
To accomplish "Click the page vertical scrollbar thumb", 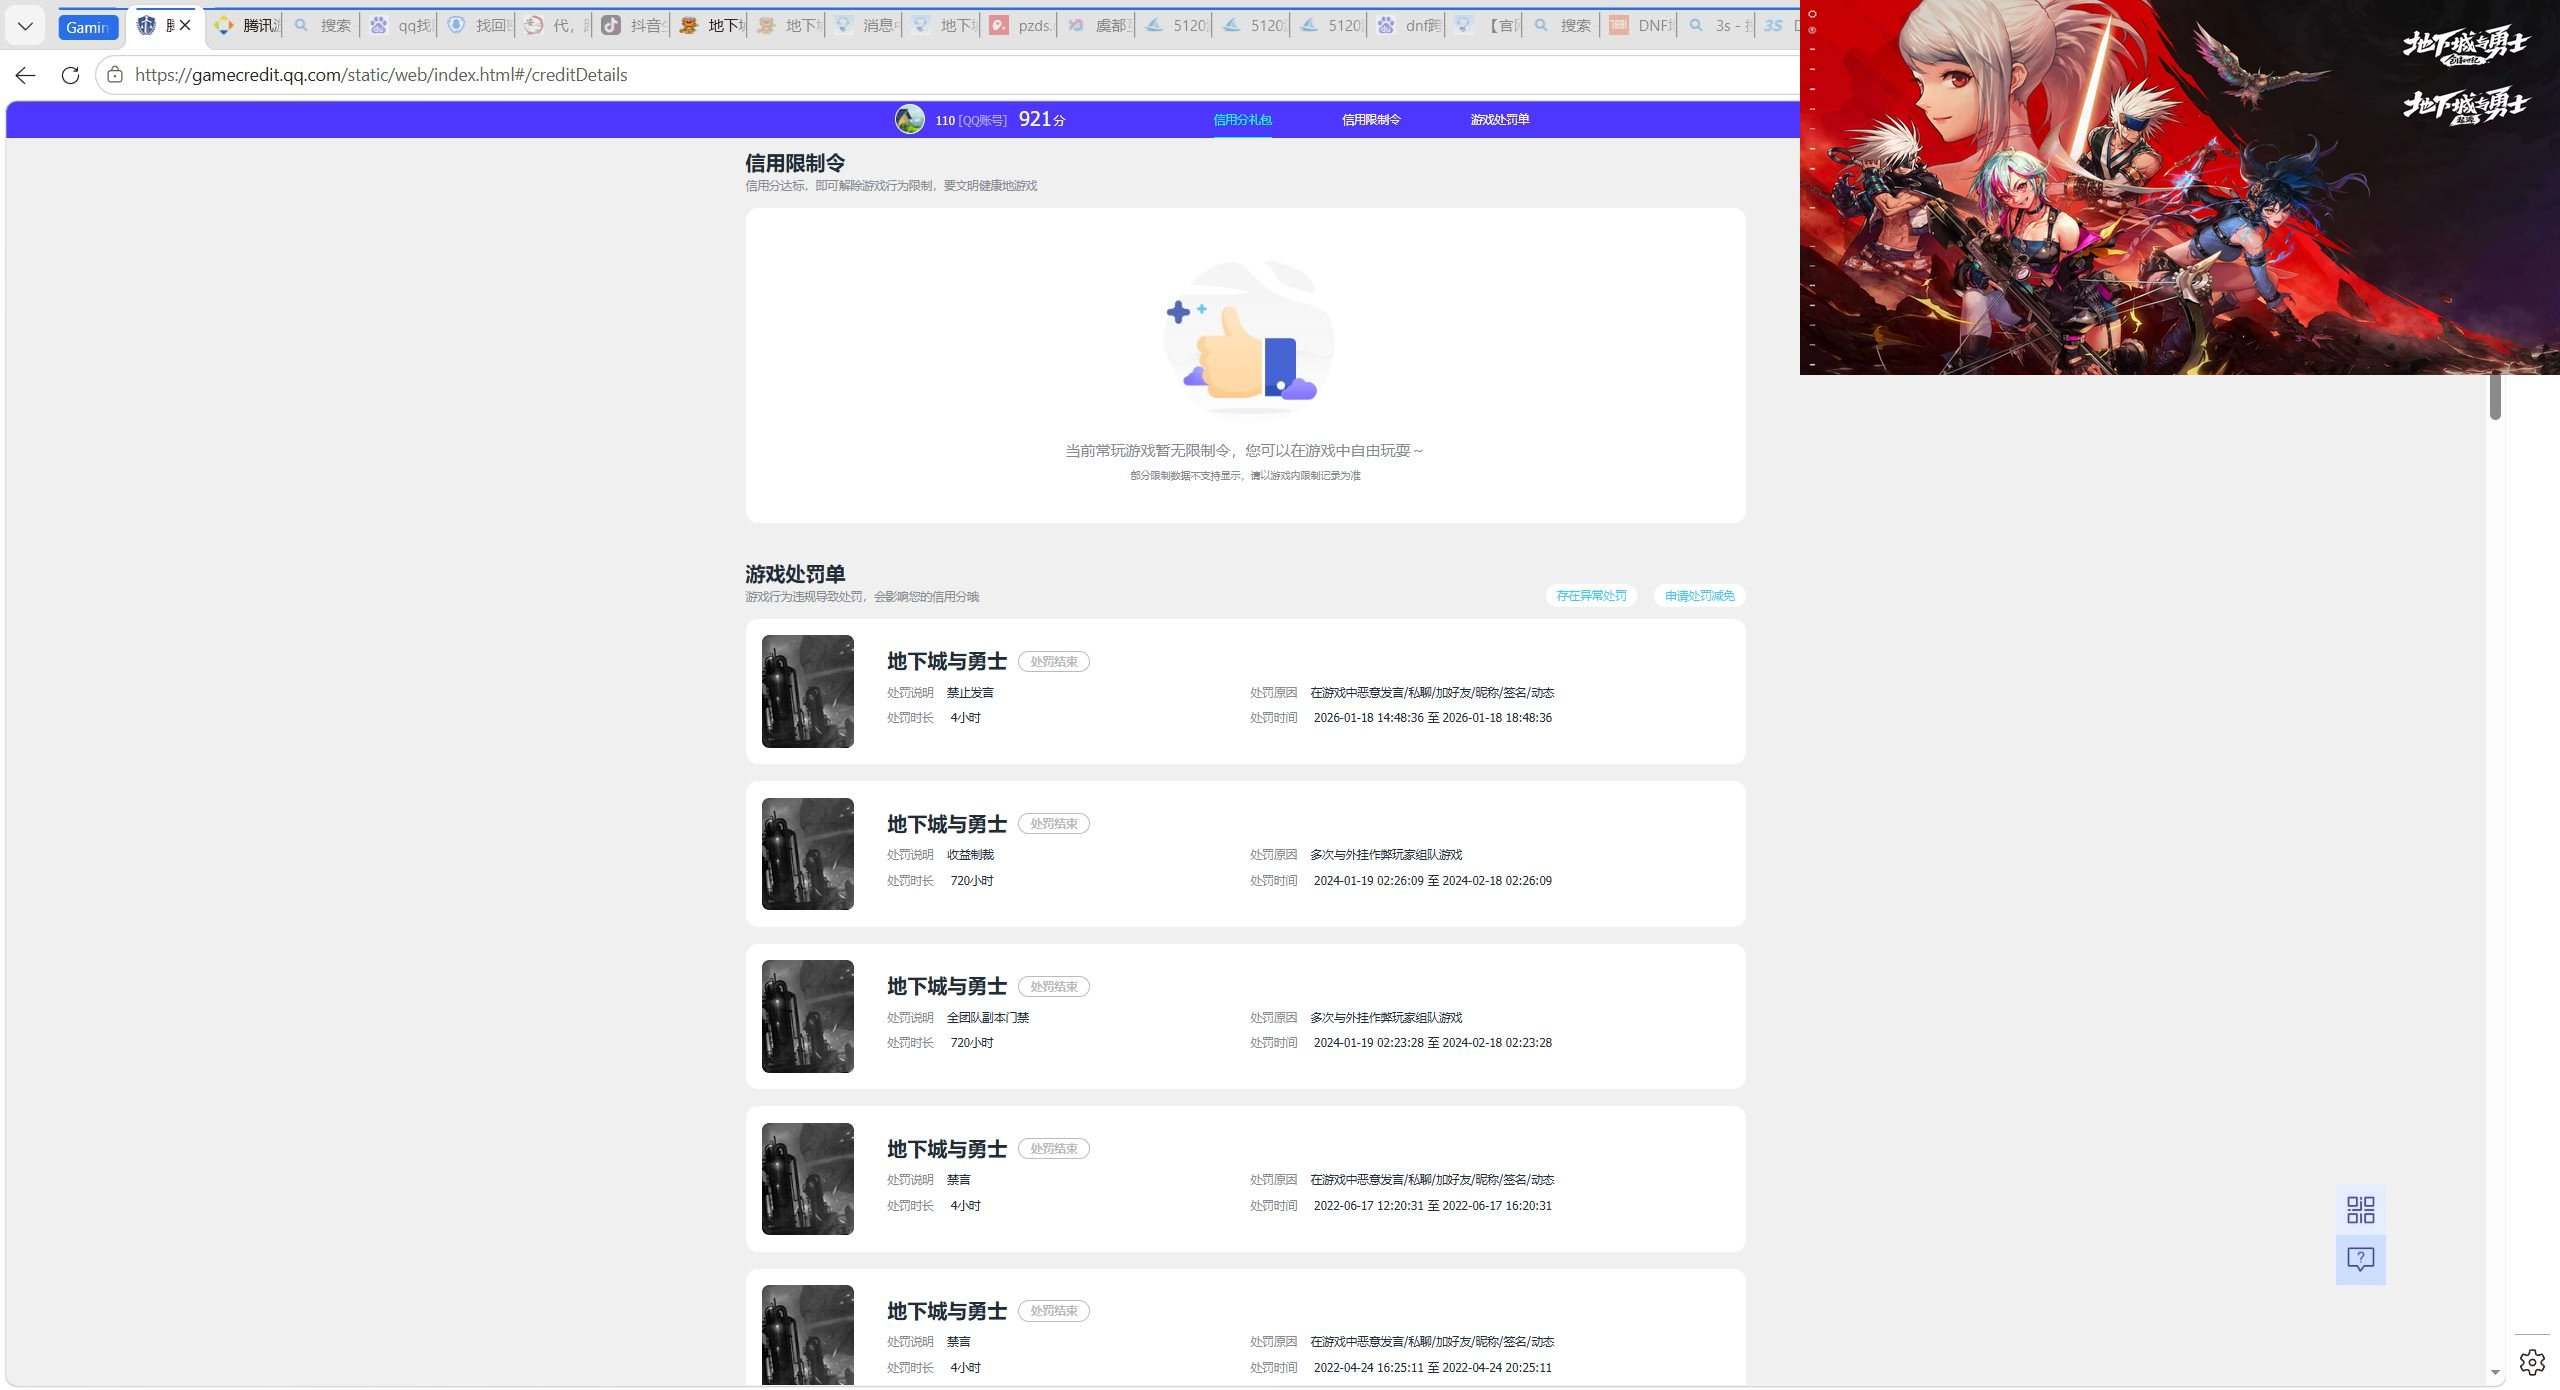I will (2495, 396).
